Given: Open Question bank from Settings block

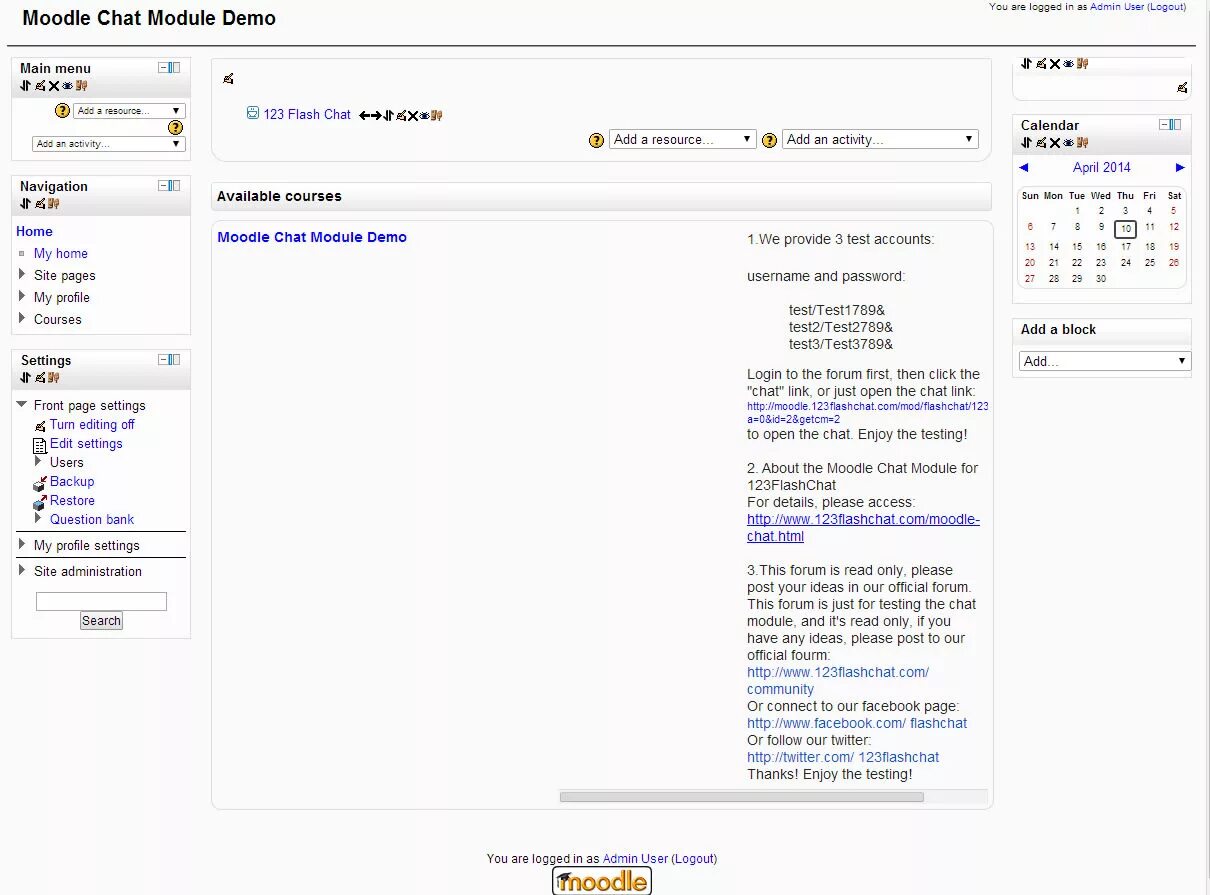Looking at the screenshot, I should coord(92,519).
